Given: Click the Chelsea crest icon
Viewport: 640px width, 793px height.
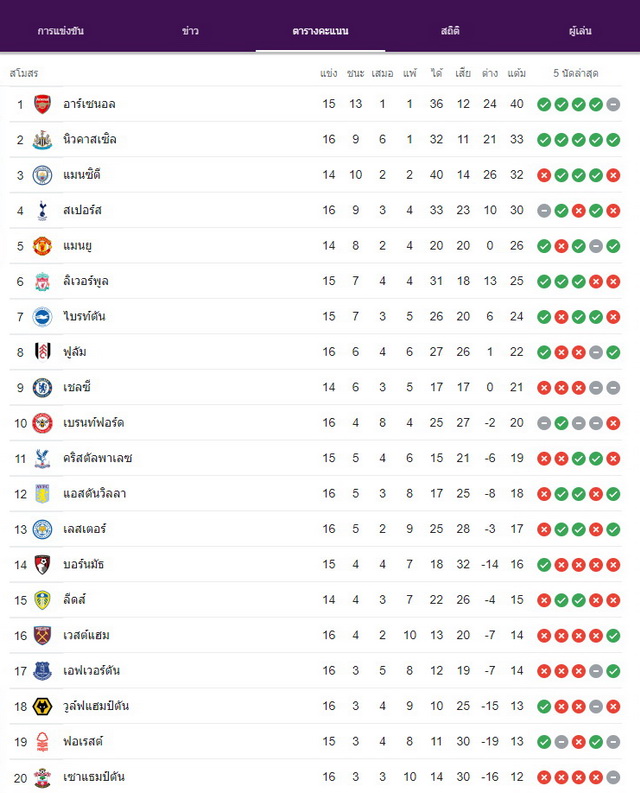Looking at the screenshot, I should [x=42, y=387].
